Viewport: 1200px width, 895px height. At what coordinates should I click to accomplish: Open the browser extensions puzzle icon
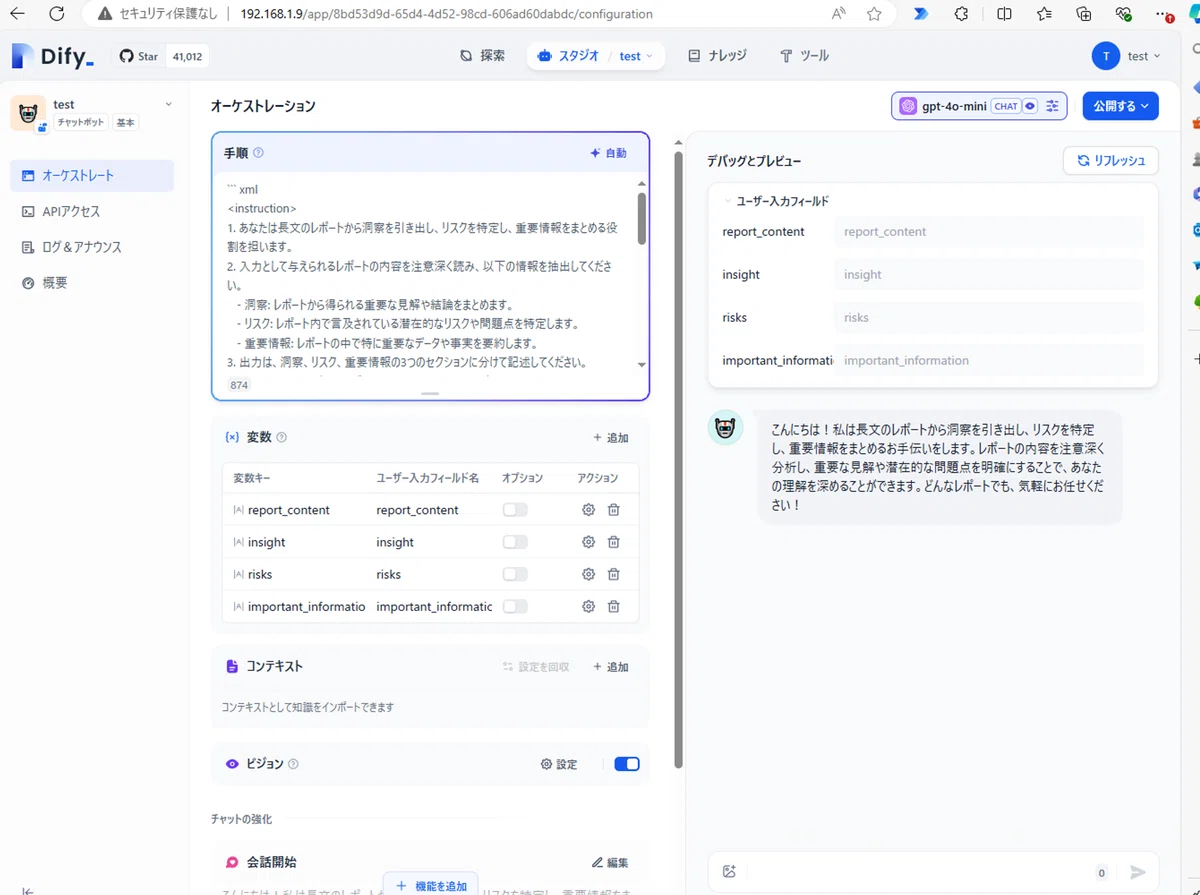962,14
